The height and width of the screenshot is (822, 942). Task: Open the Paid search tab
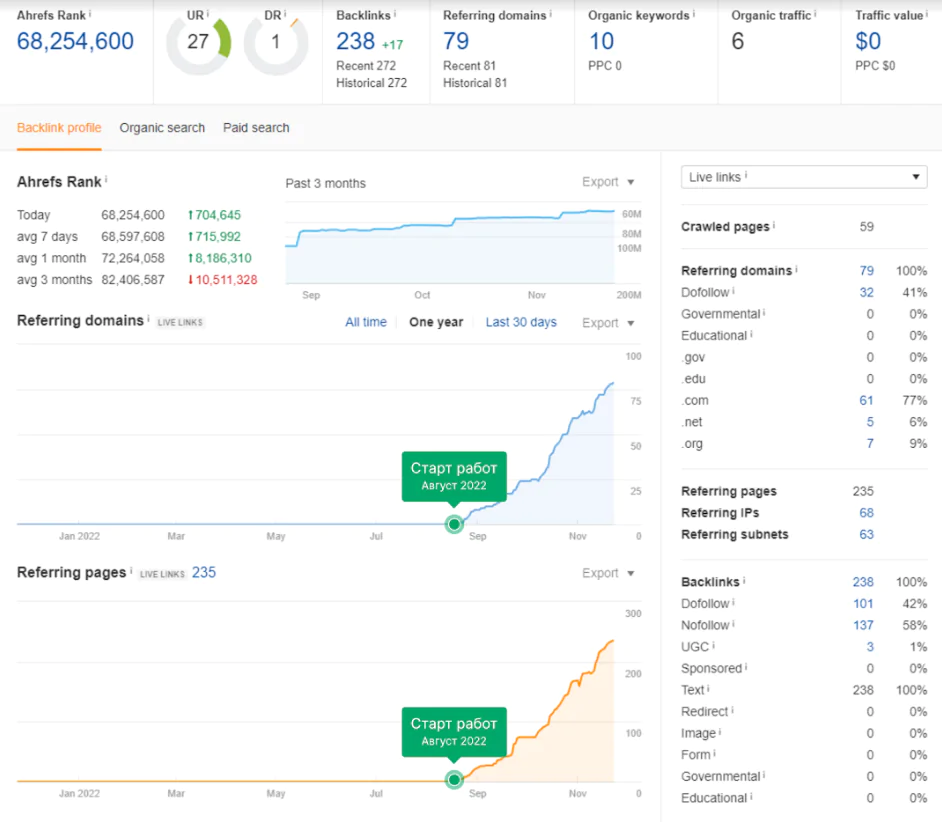pyautogui.click(x=256, y=128)
